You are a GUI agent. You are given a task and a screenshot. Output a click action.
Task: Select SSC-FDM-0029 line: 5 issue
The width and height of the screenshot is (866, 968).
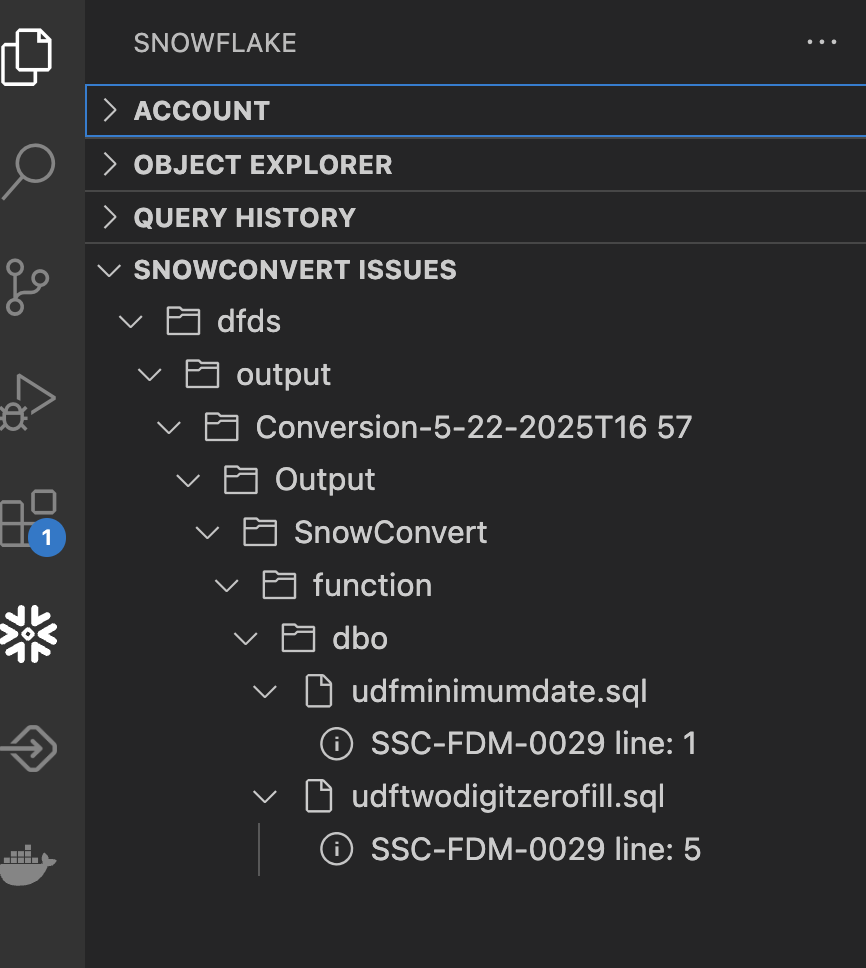(x=535, y=850)
